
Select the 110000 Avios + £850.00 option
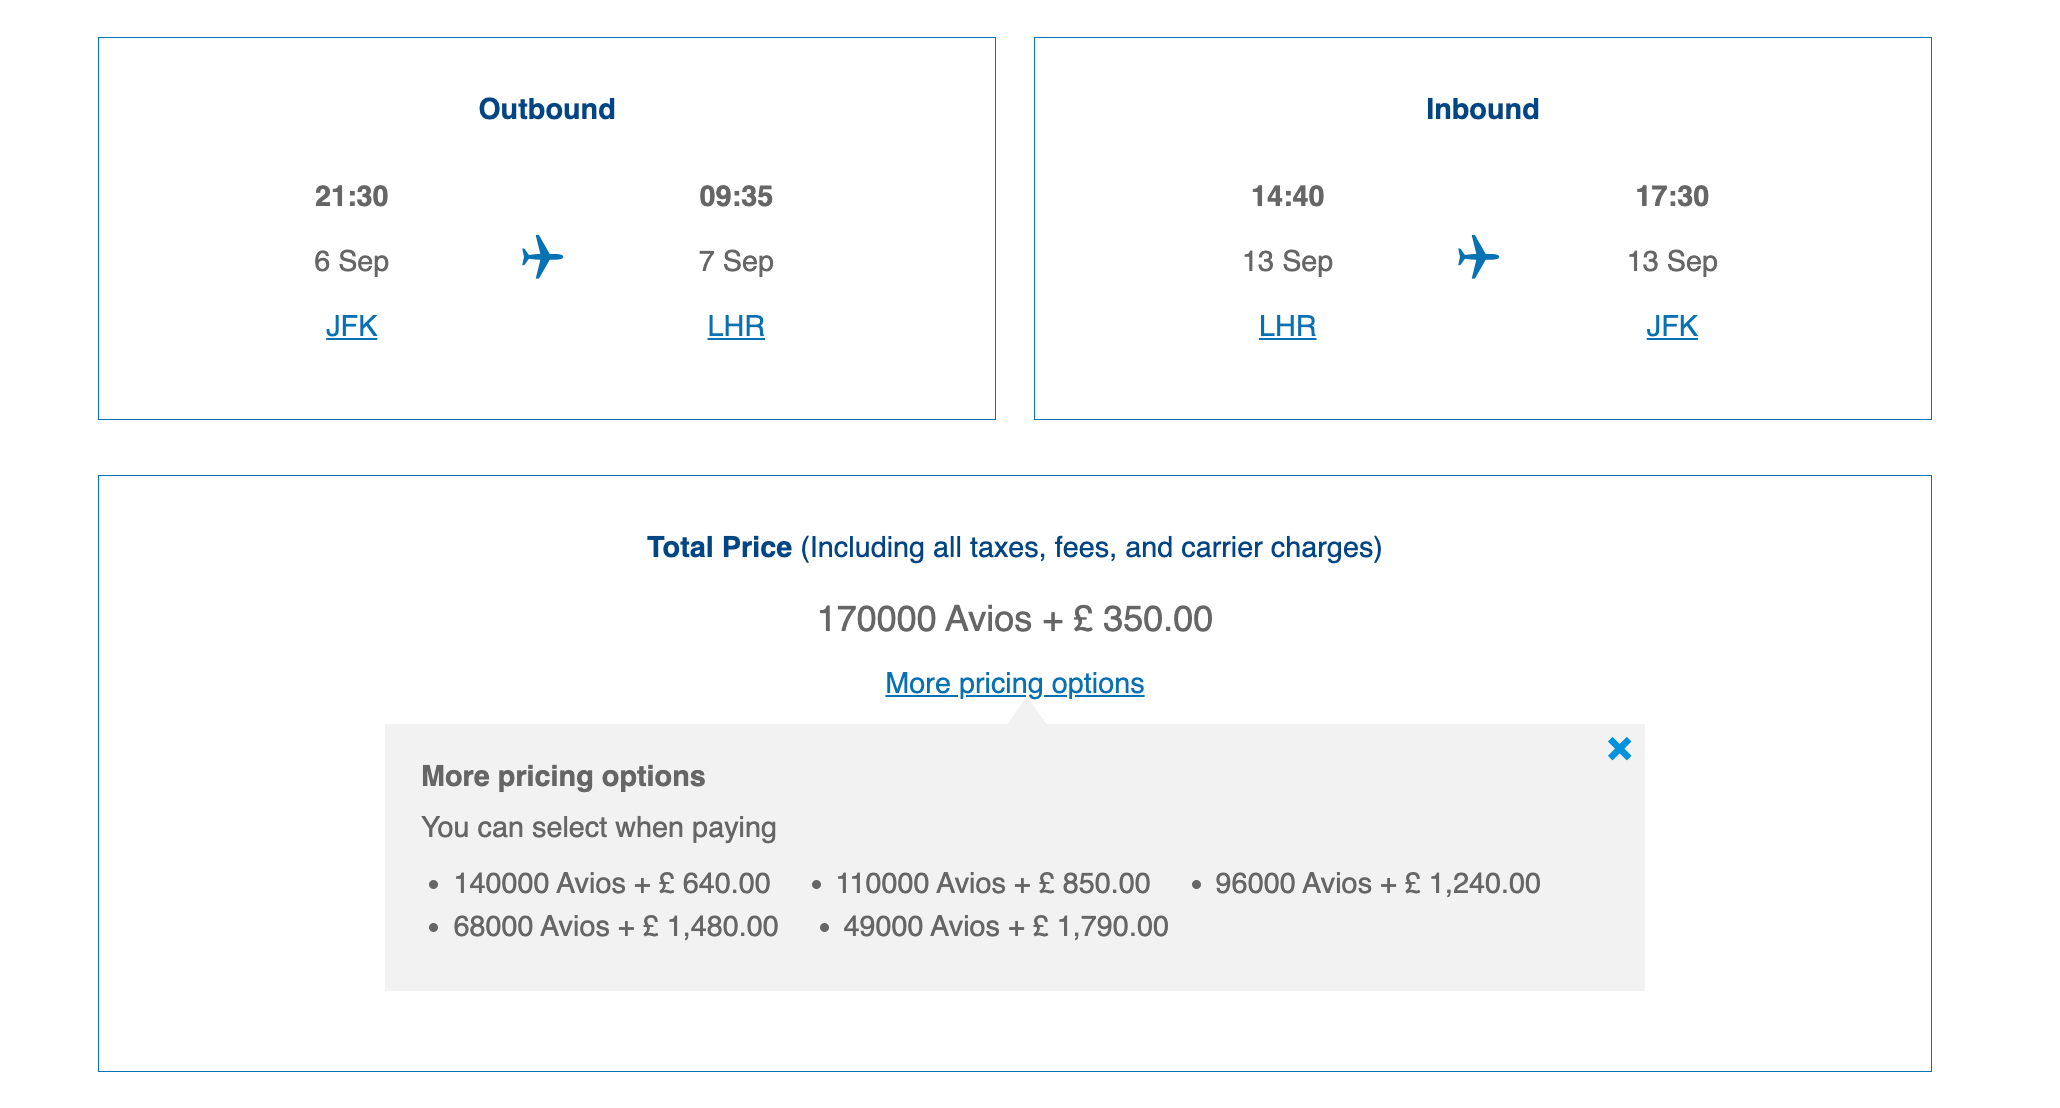(992, 884)
